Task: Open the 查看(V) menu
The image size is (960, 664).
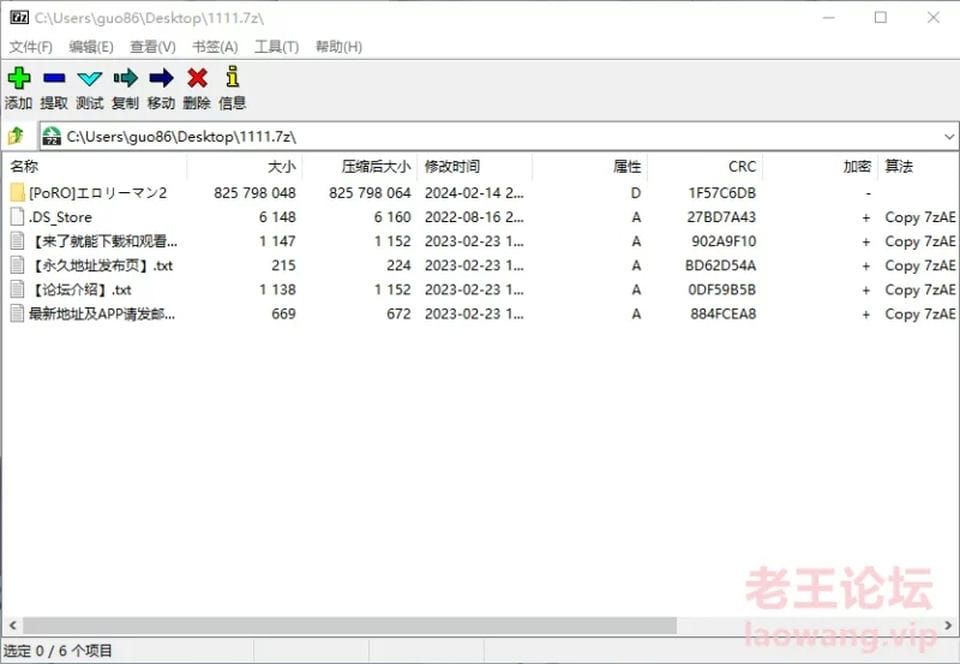Action: coord(153,47)
